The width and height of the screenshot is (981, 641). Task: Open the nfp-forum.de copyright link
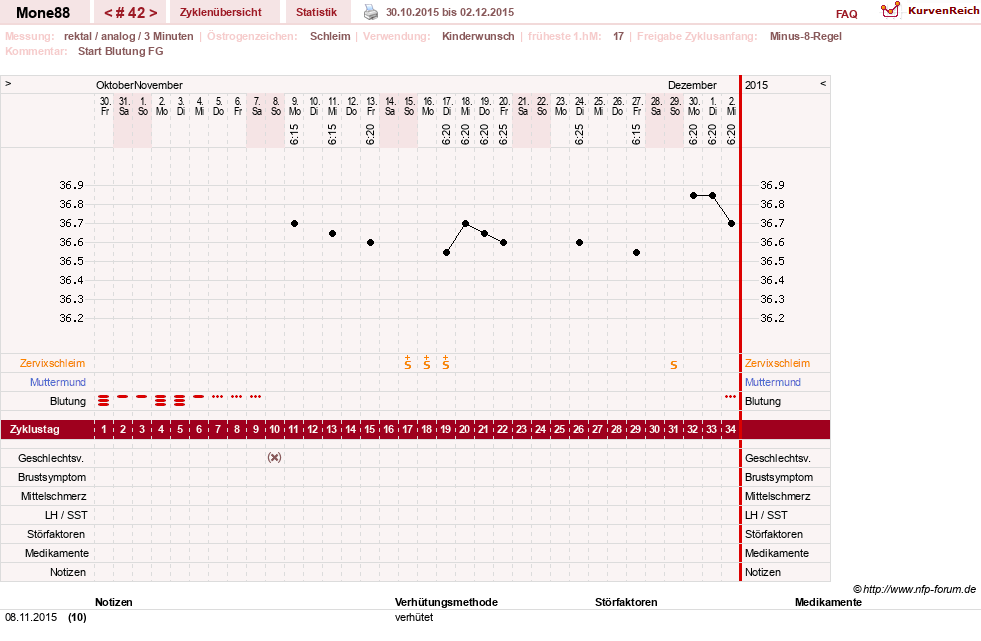(x=914, y=589)
